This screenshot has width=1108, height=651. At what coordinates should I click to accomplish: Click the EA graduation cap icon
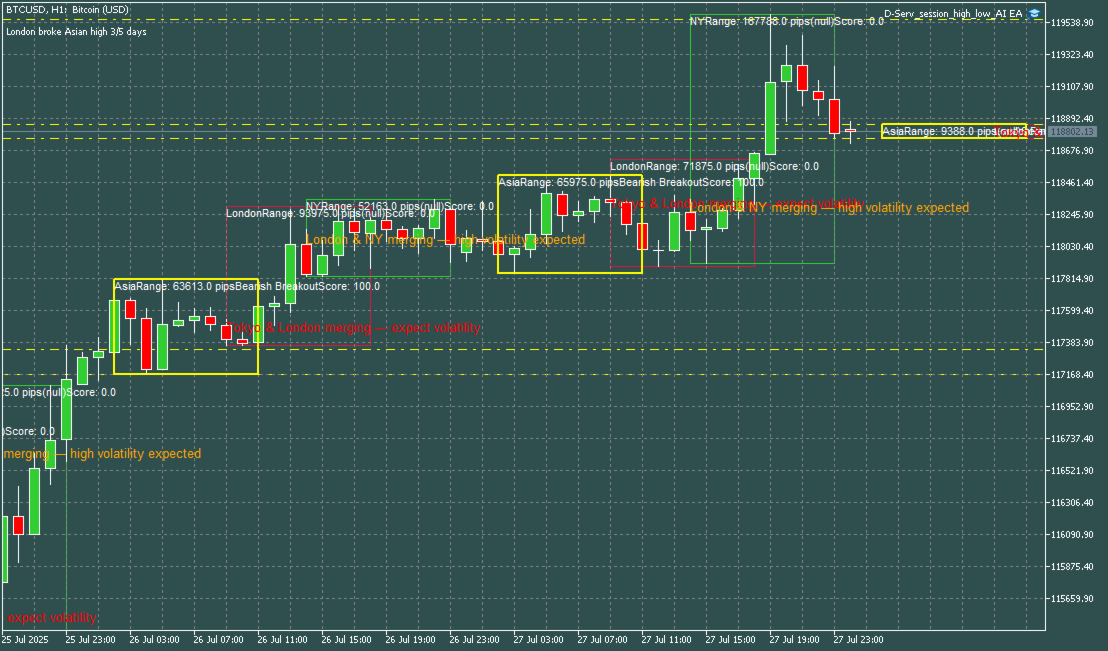coord(1034,12)
